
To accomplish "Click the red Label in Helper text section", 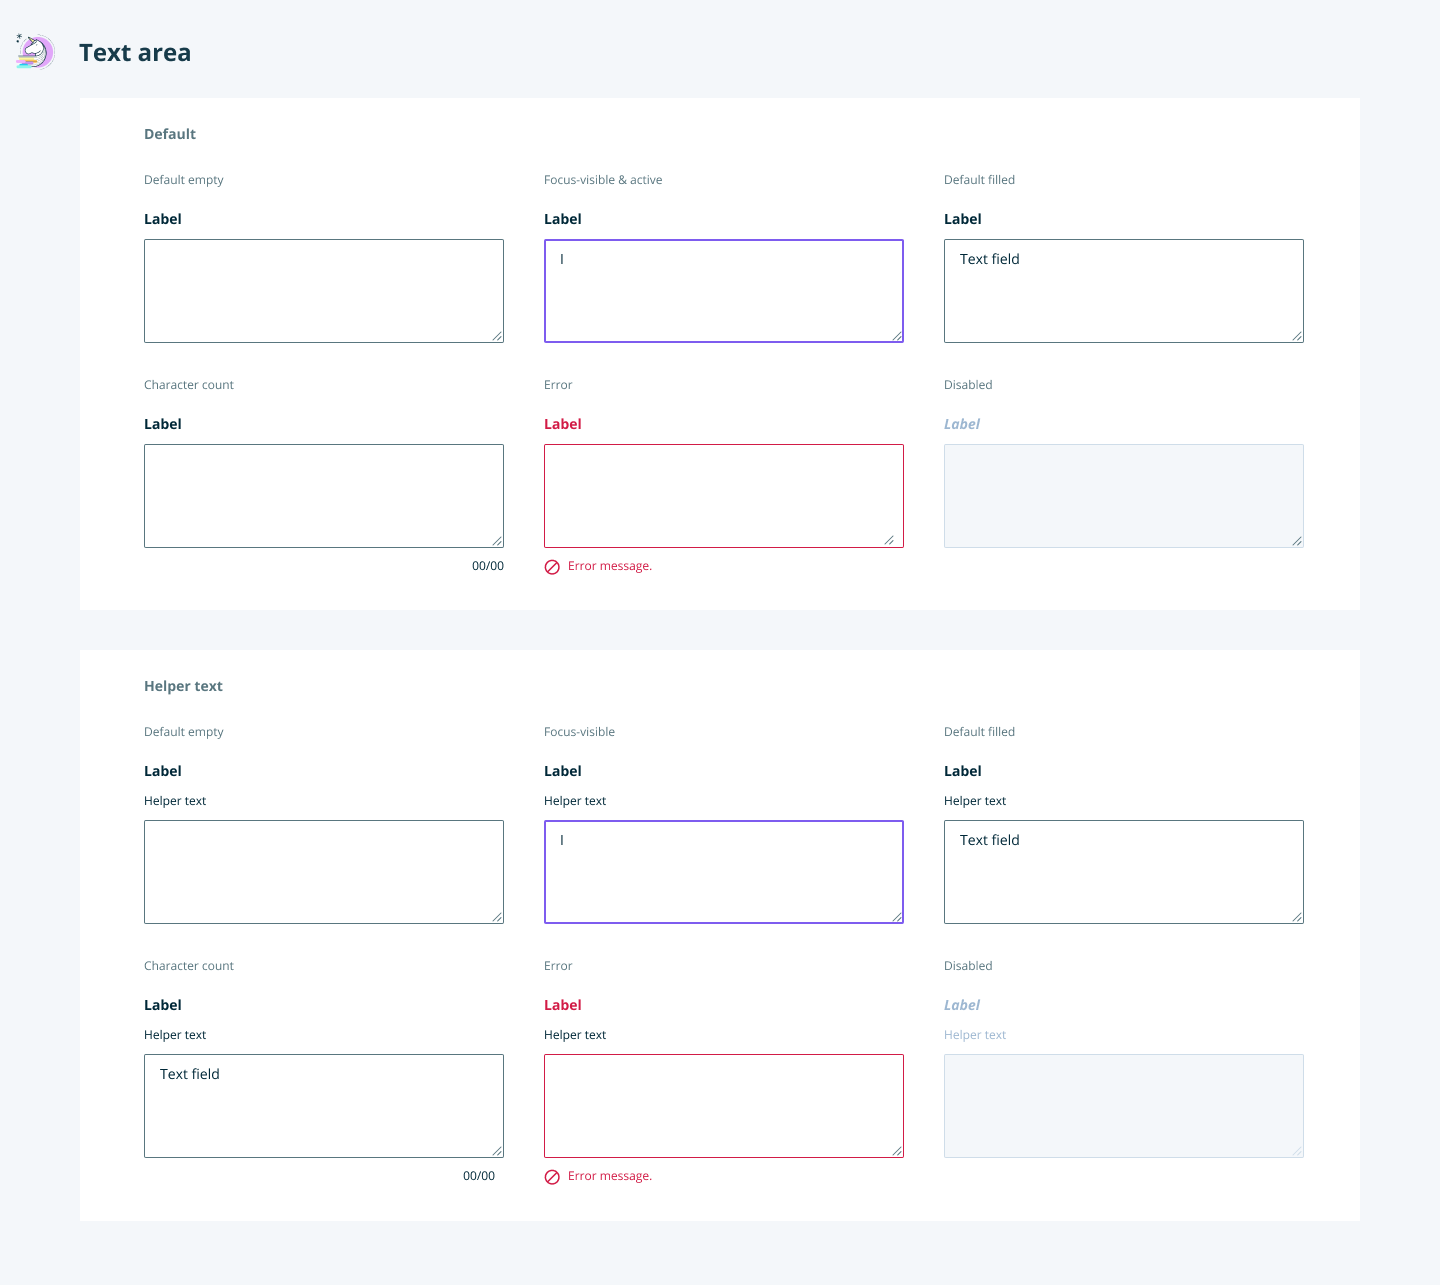I will pyautogui.click(x=563, y=1005).
